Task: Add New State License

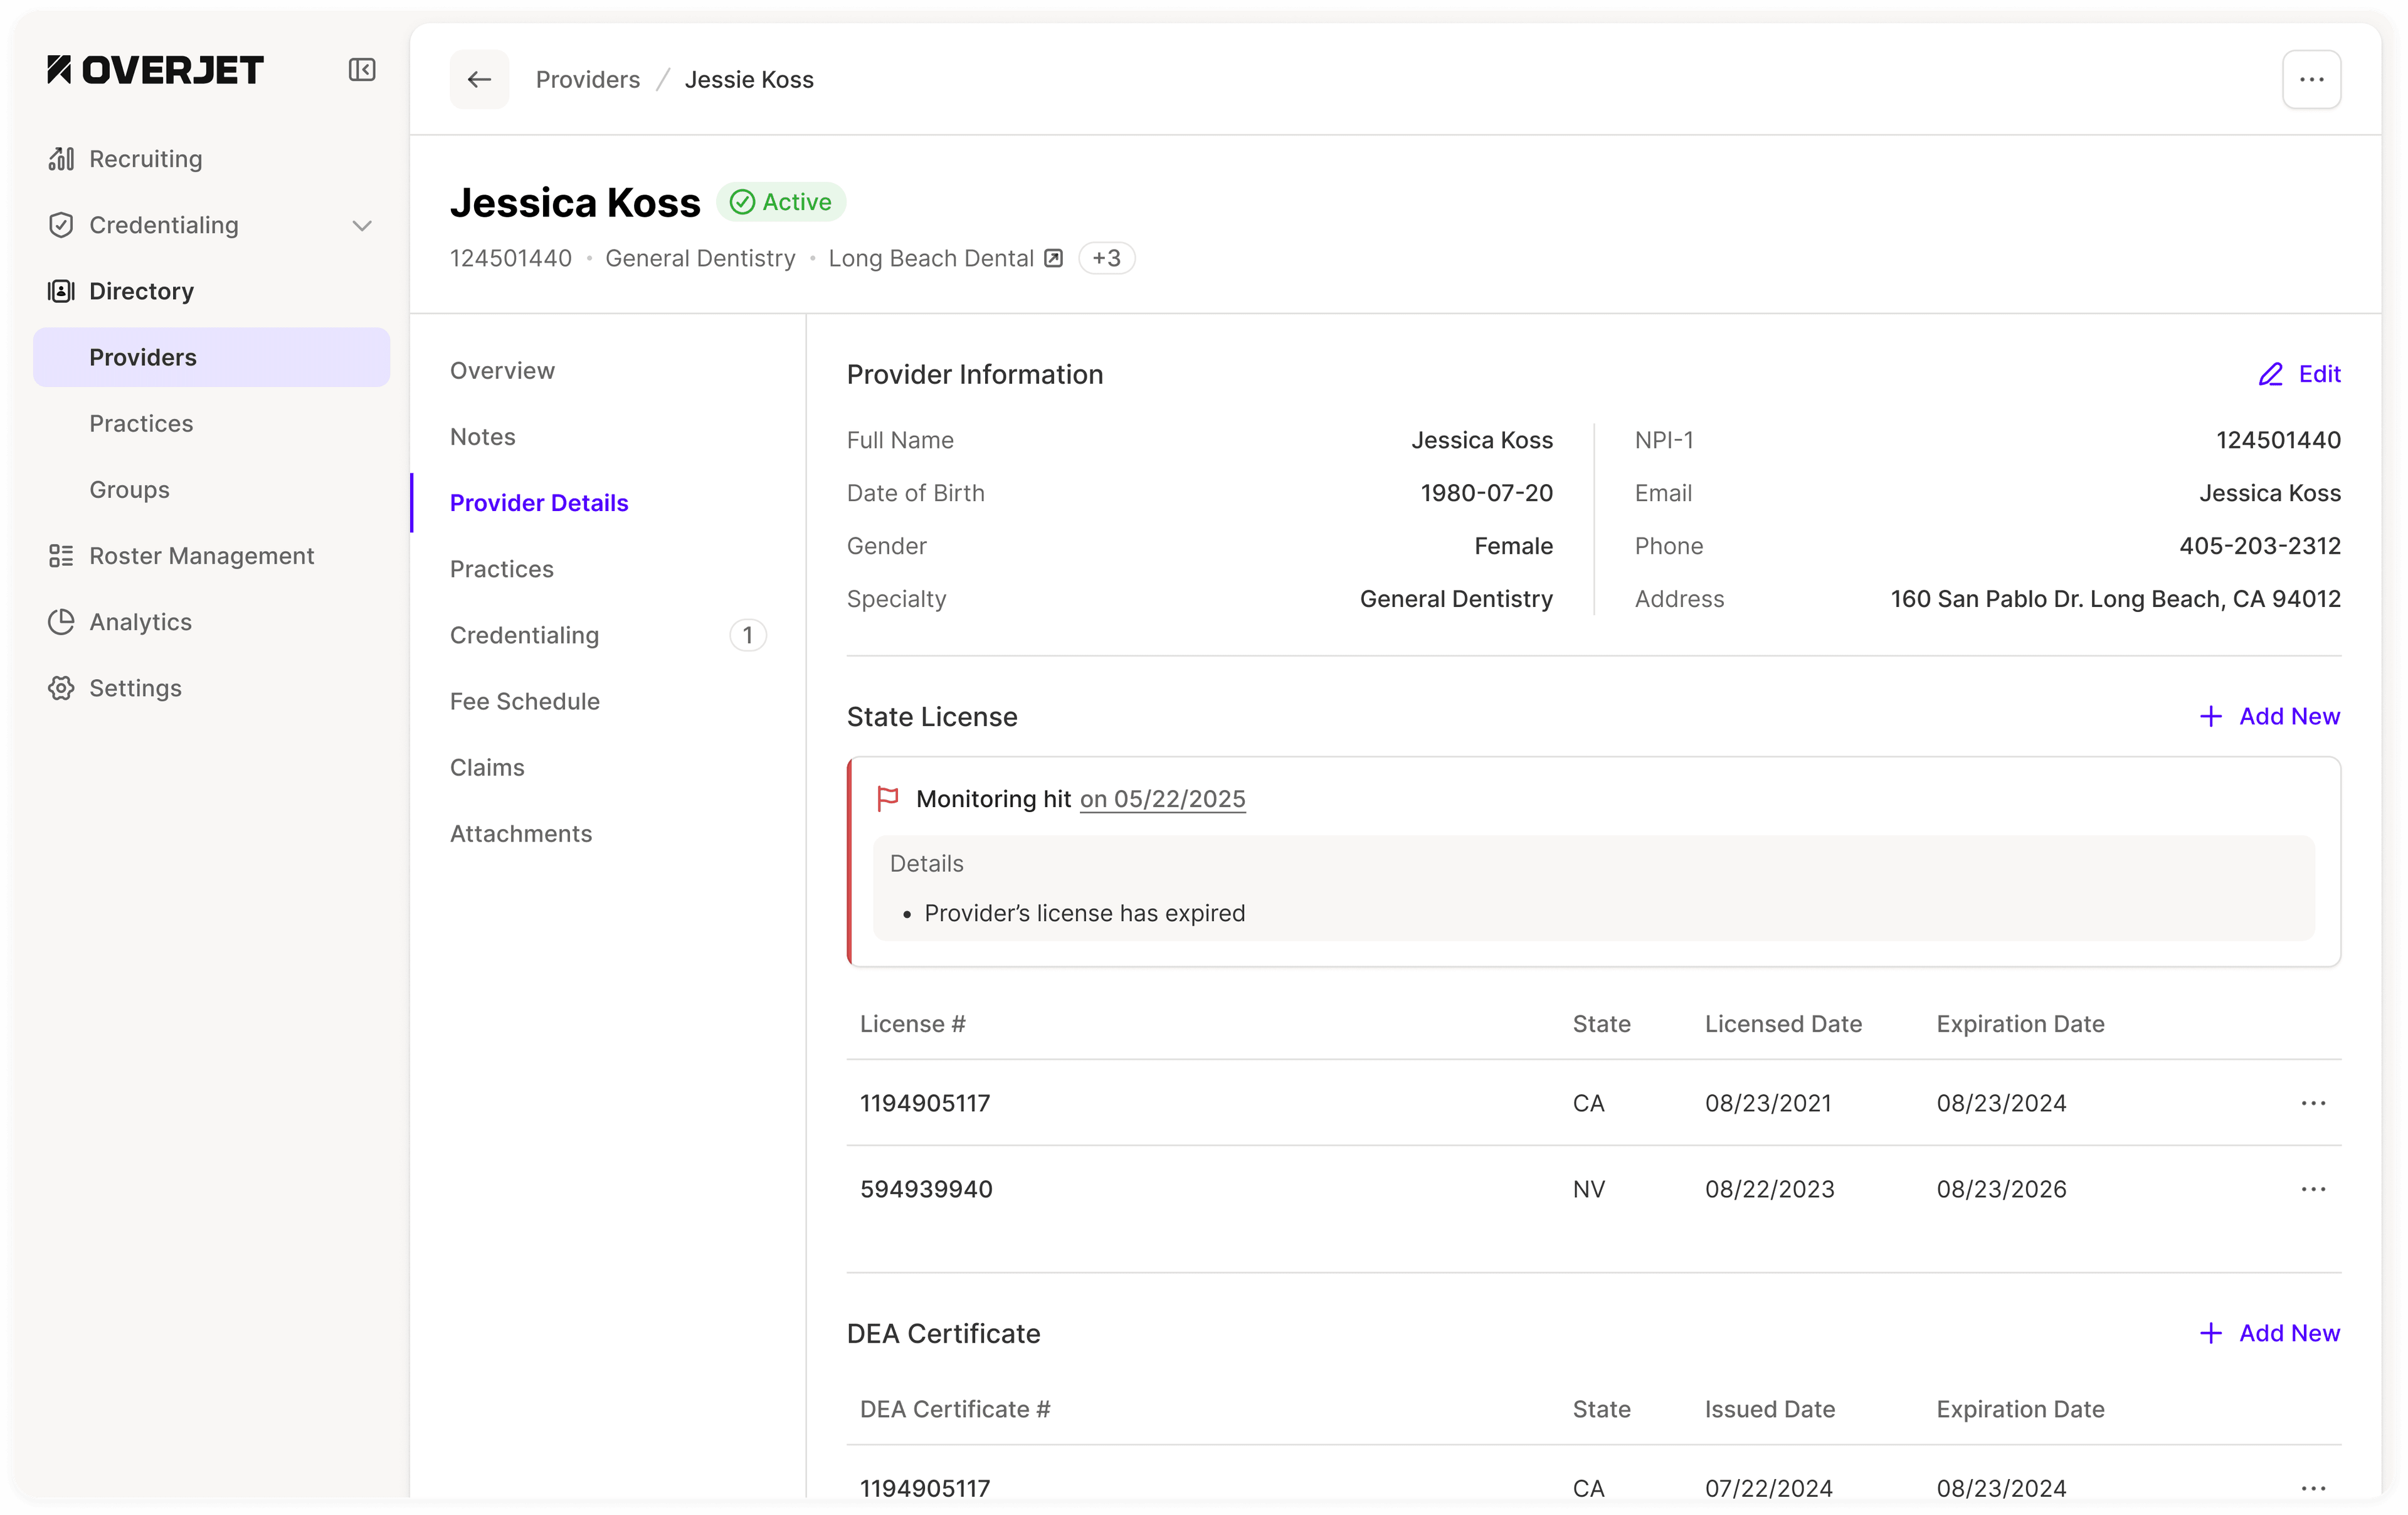Action: pos(2269,716)
